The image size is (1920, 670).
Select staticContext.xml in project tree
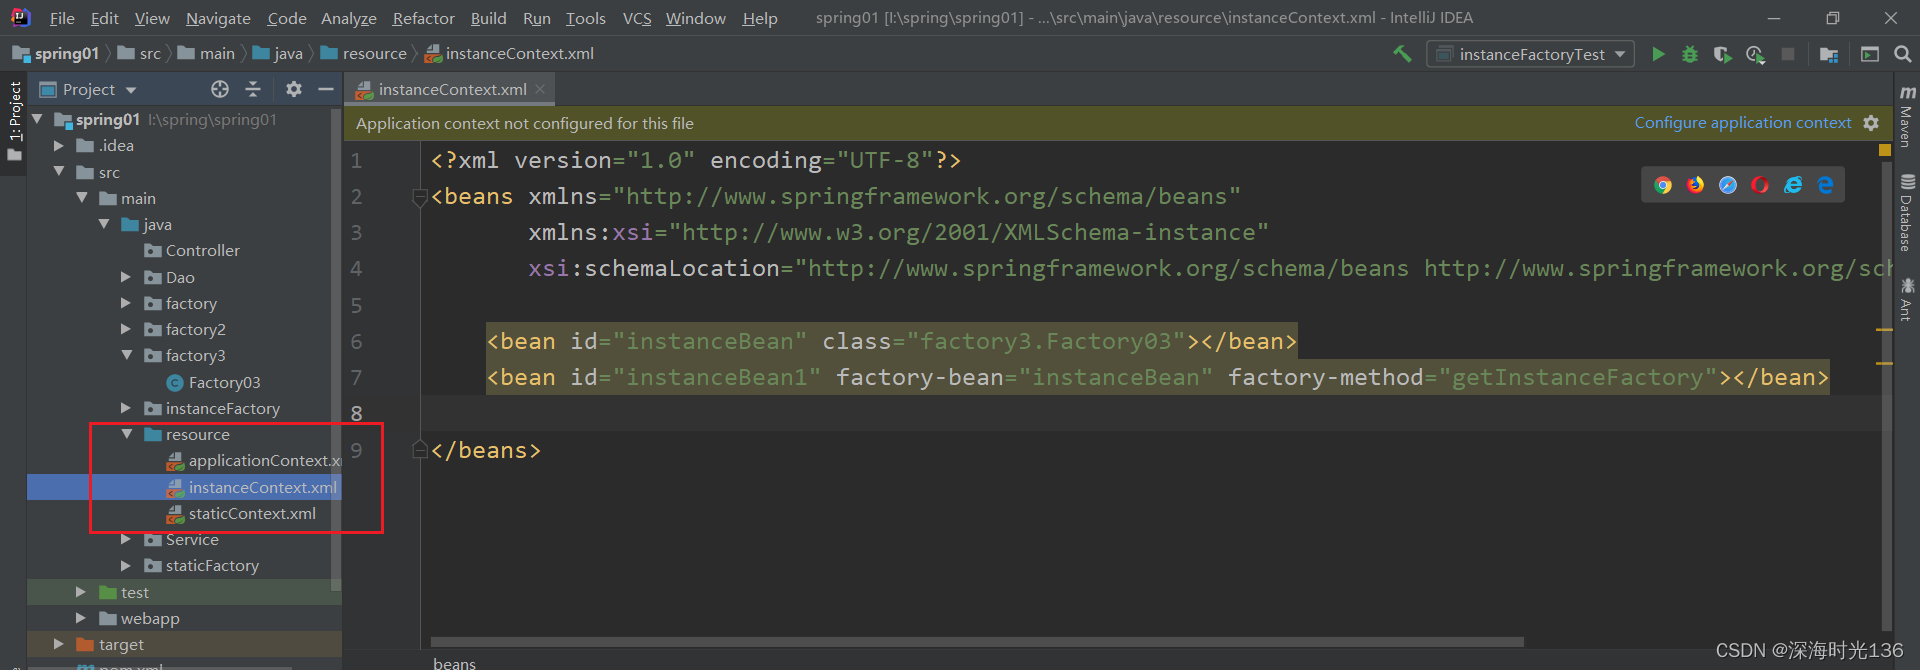tap(252, 513)
